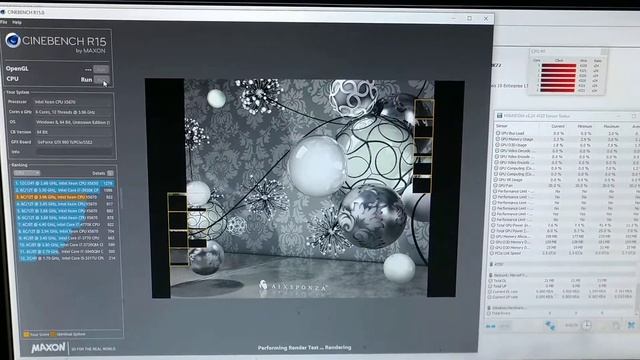Click the PCIe Link Speed sensor icon
The height and width of the screenshot is (360, 640).
pyautogui.click(x=493, y=253)
